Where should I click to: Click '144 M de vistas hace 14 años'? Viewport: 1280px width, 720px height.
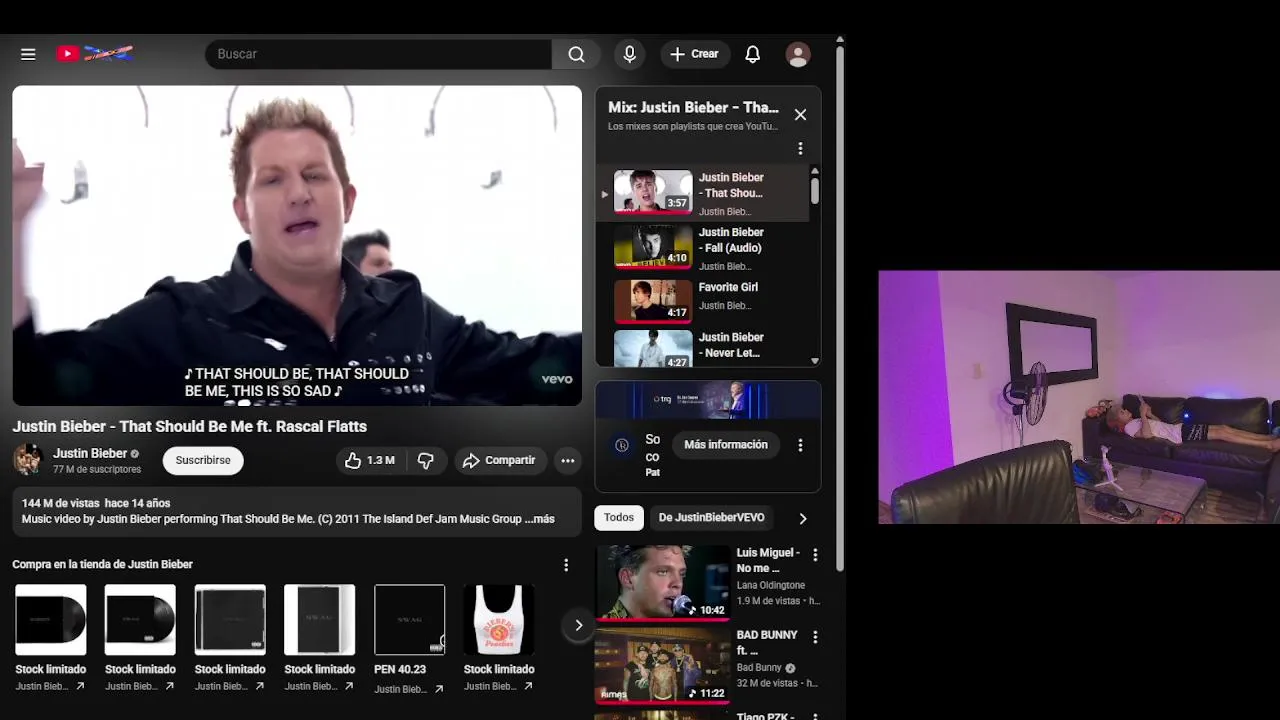tap(96, 503)
